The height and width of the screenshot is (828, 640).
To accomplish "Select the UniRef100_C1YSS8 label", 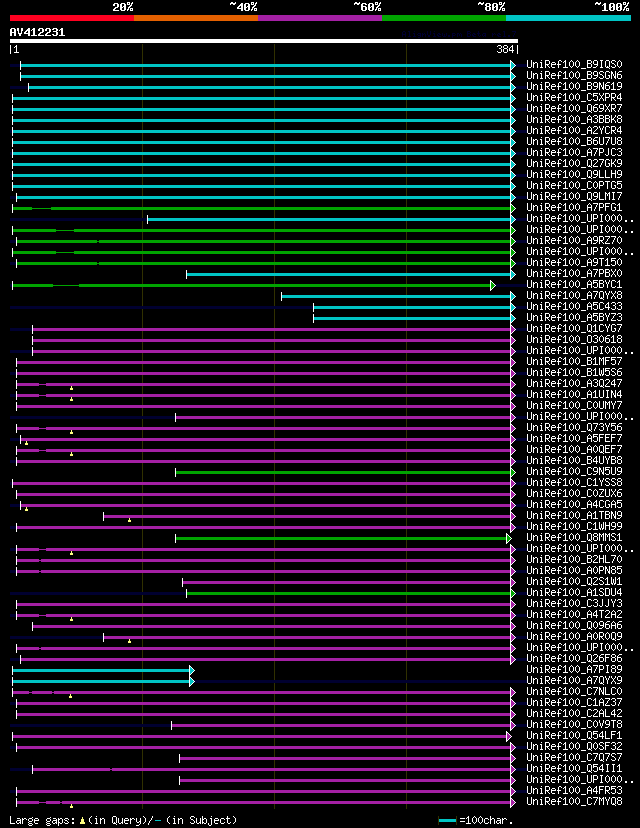I will coord(574,483).
